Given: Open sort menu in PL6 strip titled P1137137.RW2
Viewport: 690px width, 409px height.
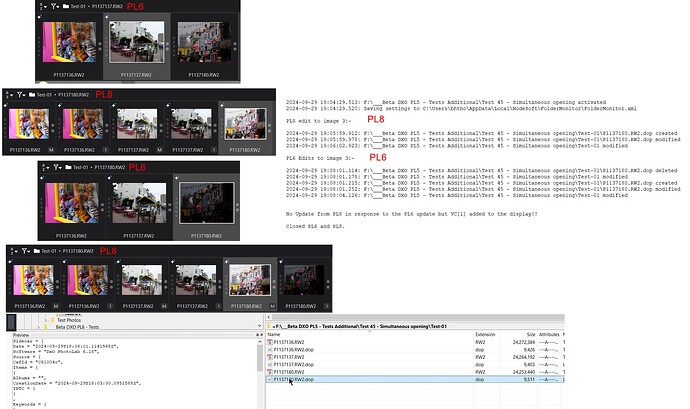Looking at the screenshot, I should (x=42, y=6).
